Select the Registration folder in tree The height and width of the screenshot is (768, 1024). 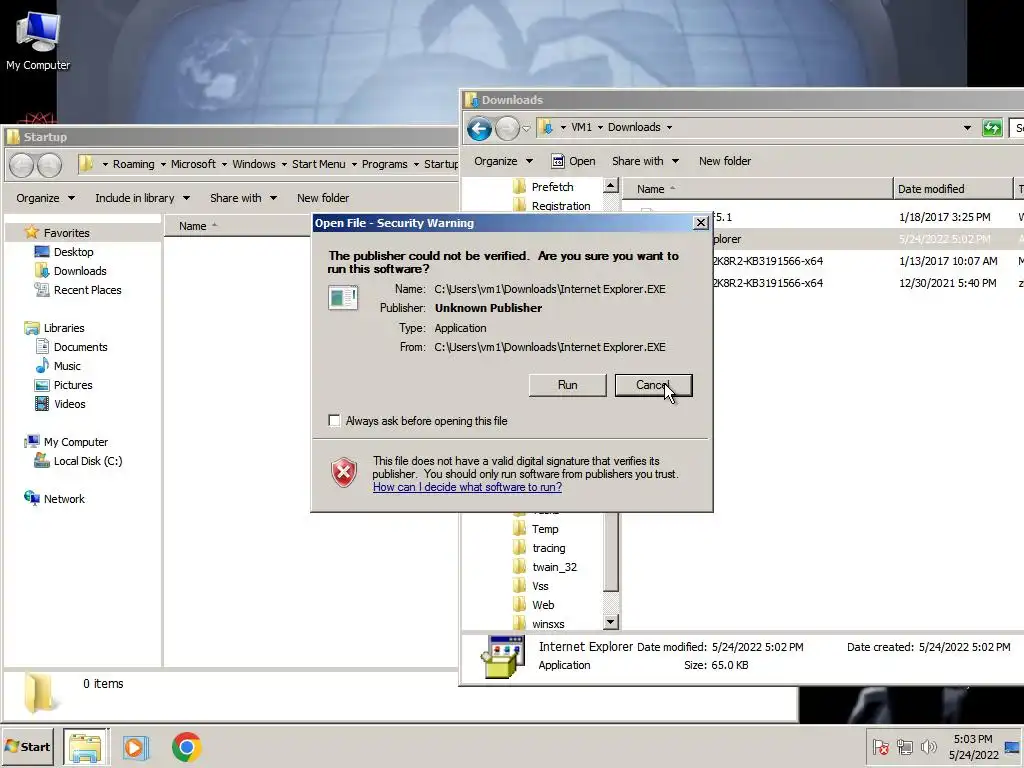[x=552, y=206]
